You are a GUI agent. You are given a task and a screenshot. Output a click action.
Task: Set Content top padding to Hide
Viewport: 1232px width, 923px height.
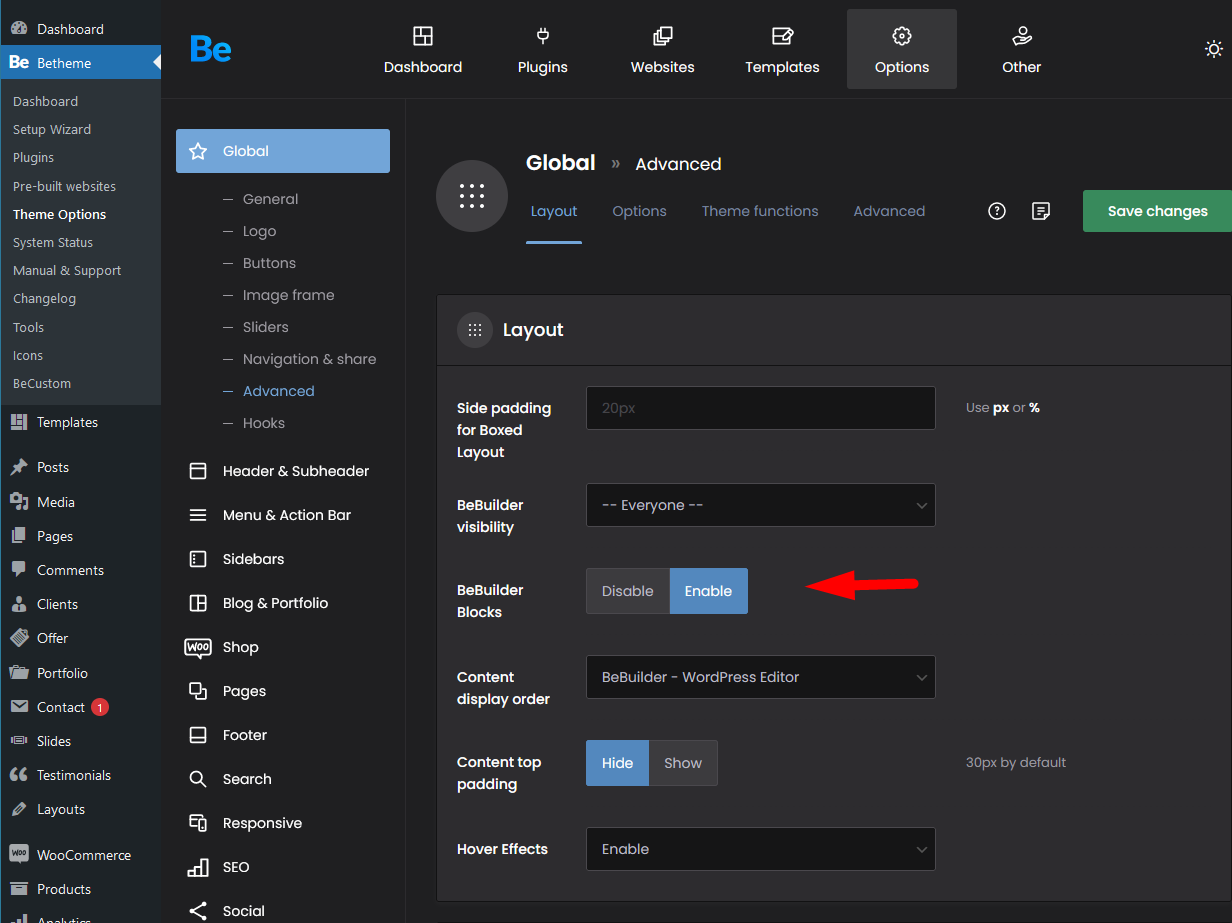pos(618,763)
